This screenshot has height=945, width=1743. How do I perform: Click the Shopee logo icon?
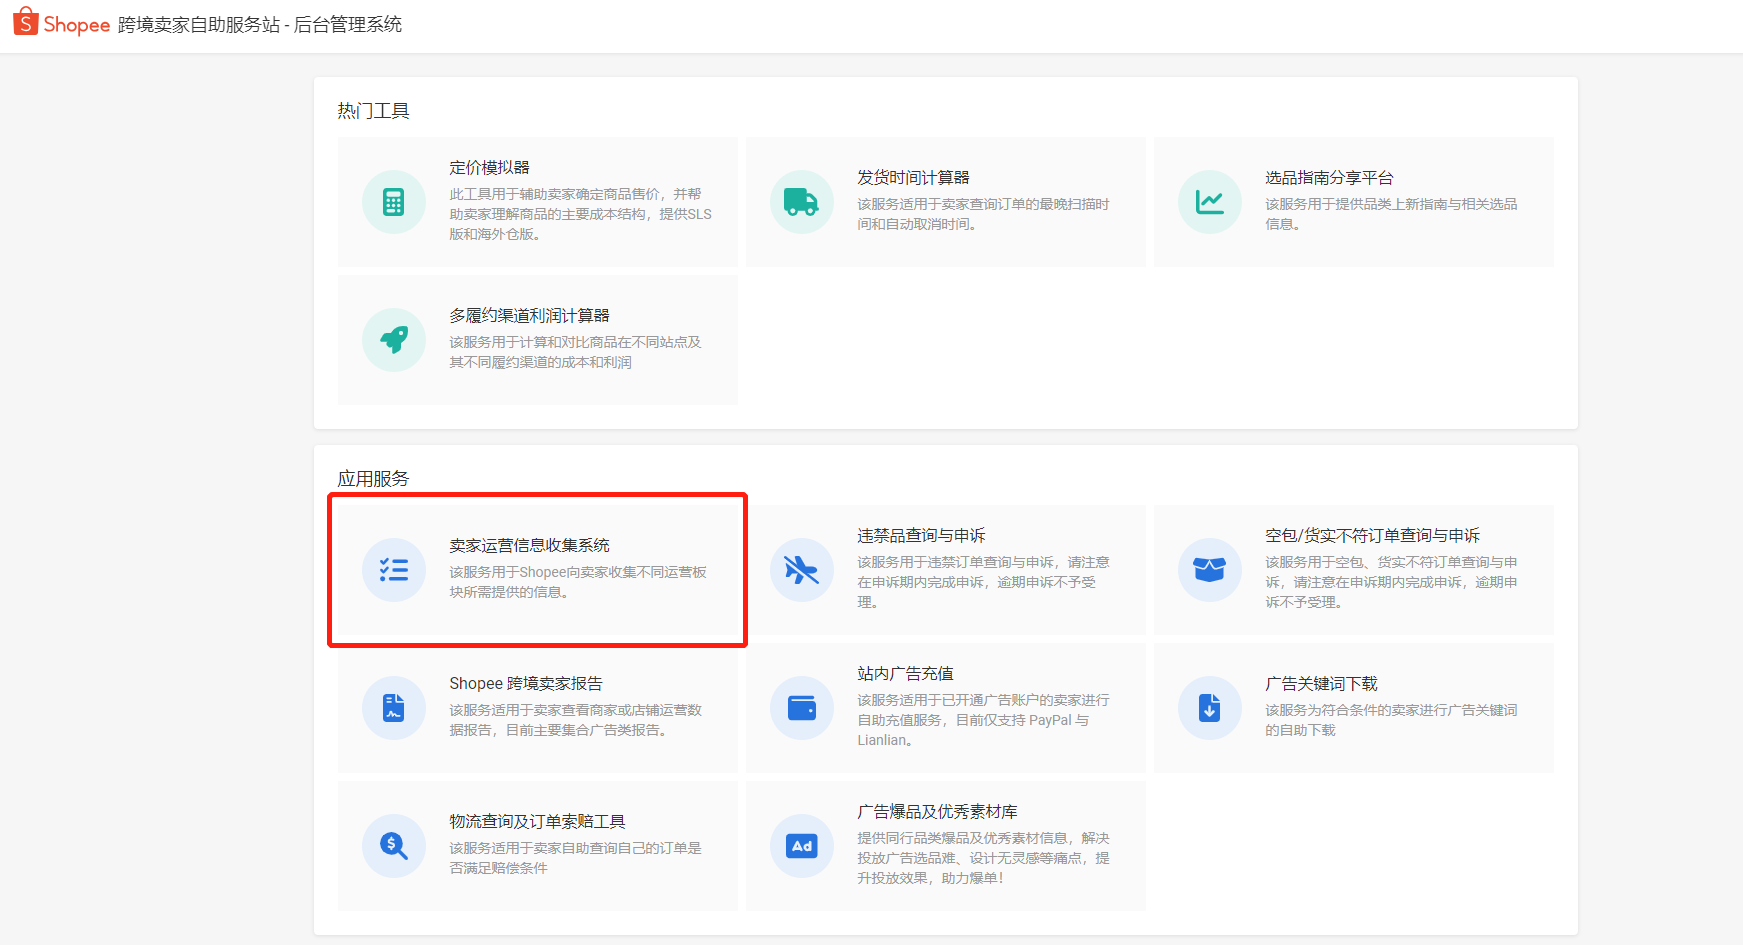pyautogui.click(x=26, y=21)
